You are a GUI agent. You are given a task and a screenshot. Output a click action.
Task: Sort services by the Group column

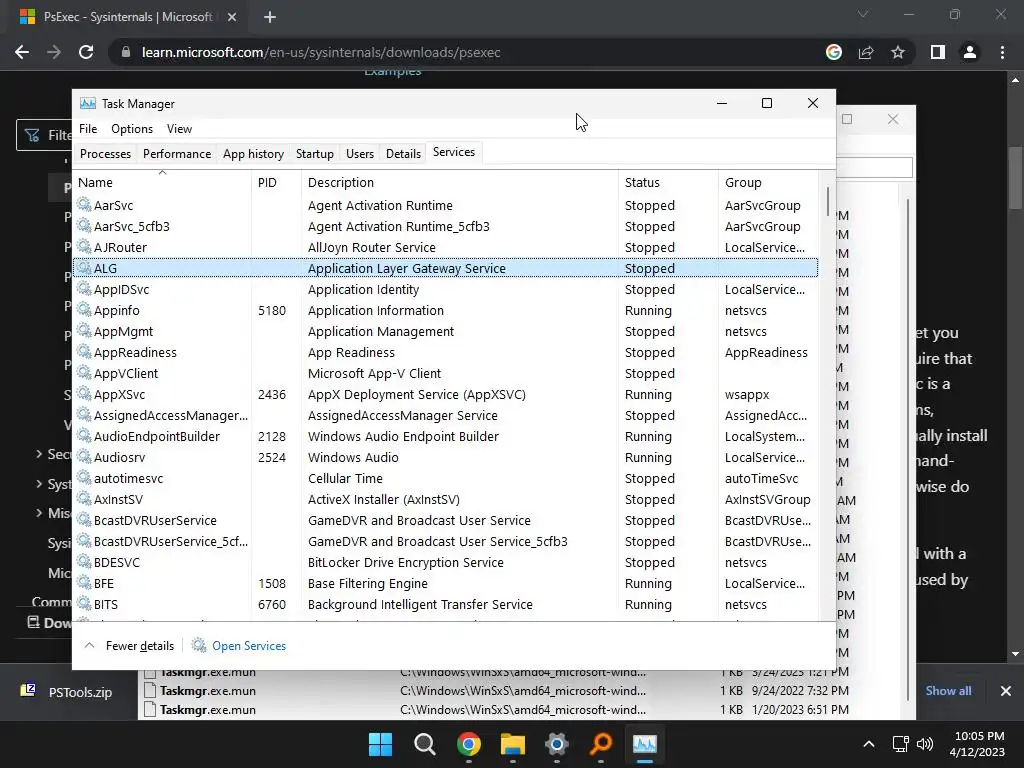[x=768, y=182]
